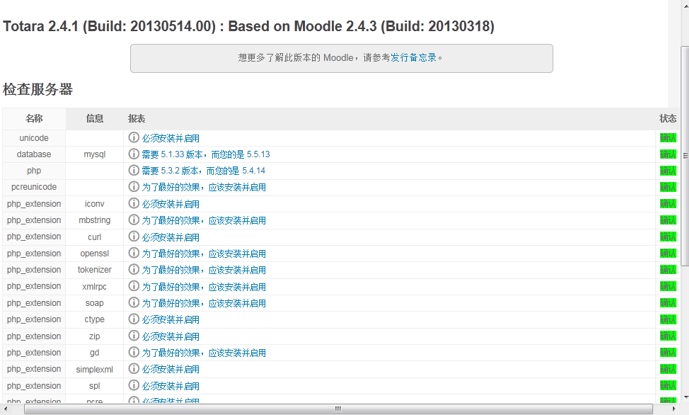The image size is (689, 415).
Task: Click the info icon in the spl row
Action: point(134,386)
